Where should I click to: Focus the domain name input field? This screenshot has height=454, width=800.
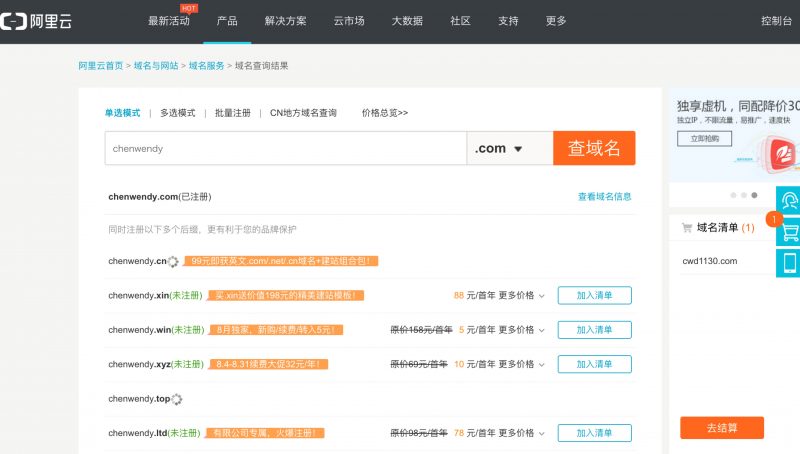coord(286,148)
